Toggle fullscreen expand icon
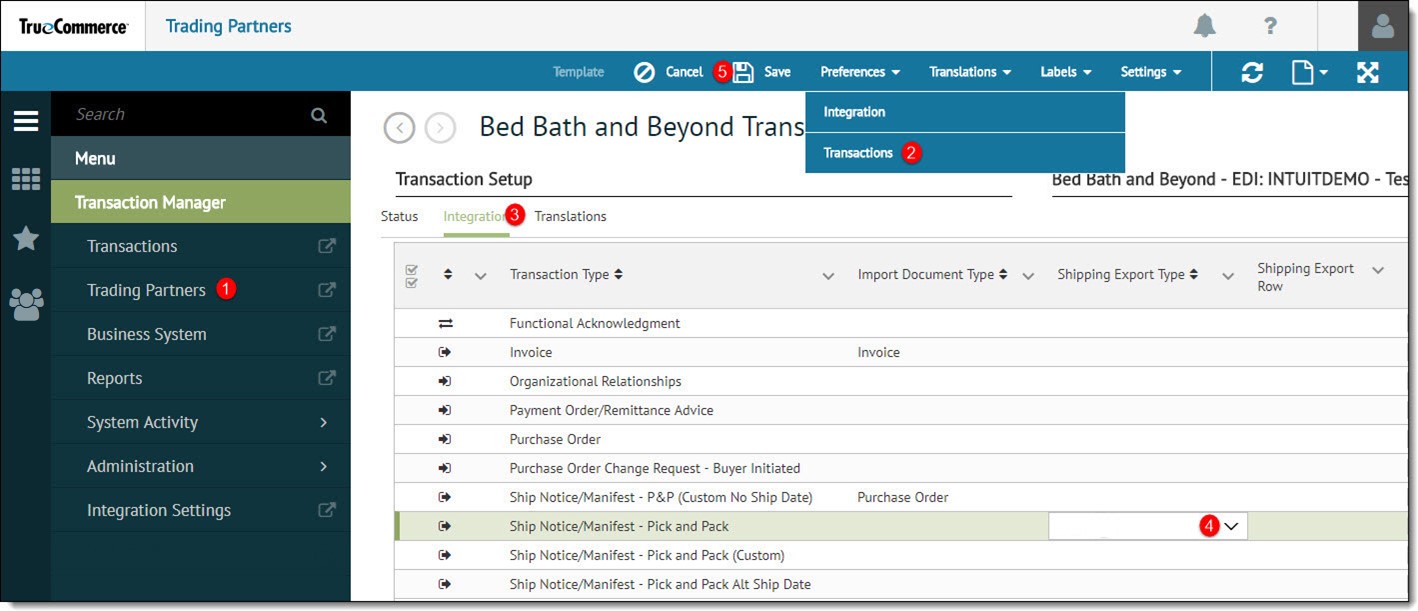Screen dimensions: 1418x611 [1368, 72]
